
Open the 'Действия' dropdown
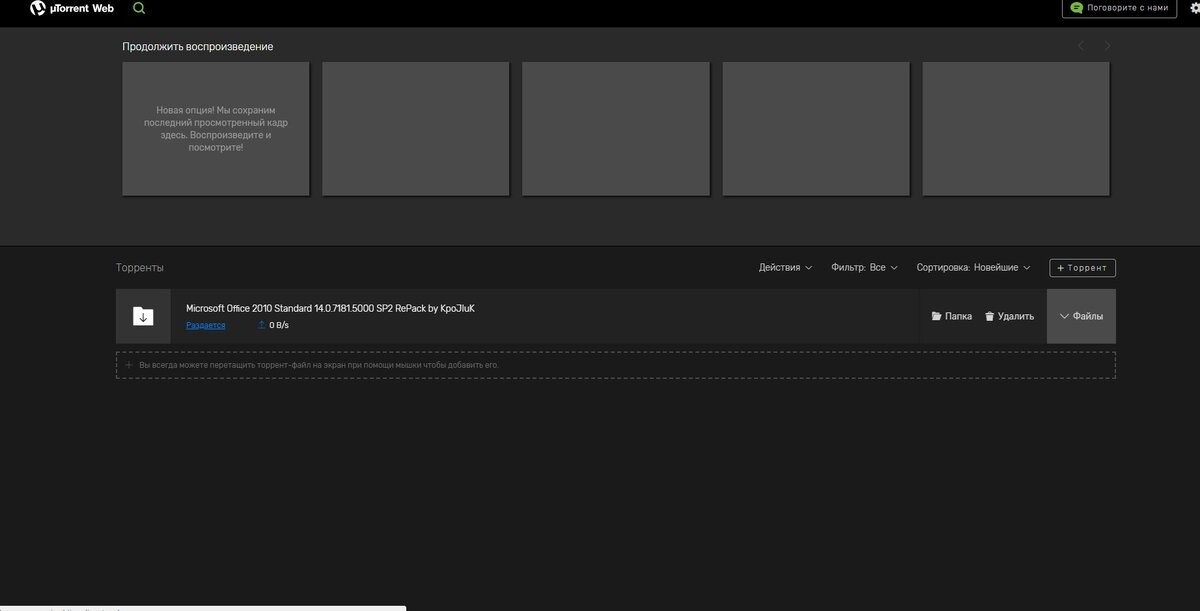785,268
